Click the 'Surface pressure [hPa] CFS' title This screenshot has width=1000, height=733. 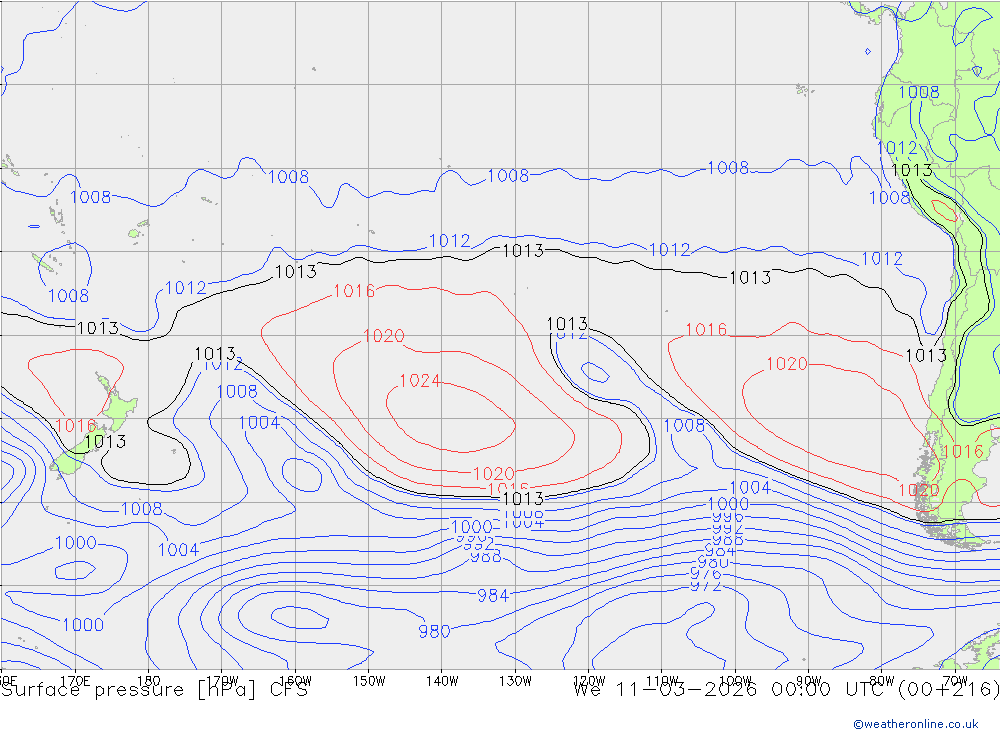coord(154,690)
